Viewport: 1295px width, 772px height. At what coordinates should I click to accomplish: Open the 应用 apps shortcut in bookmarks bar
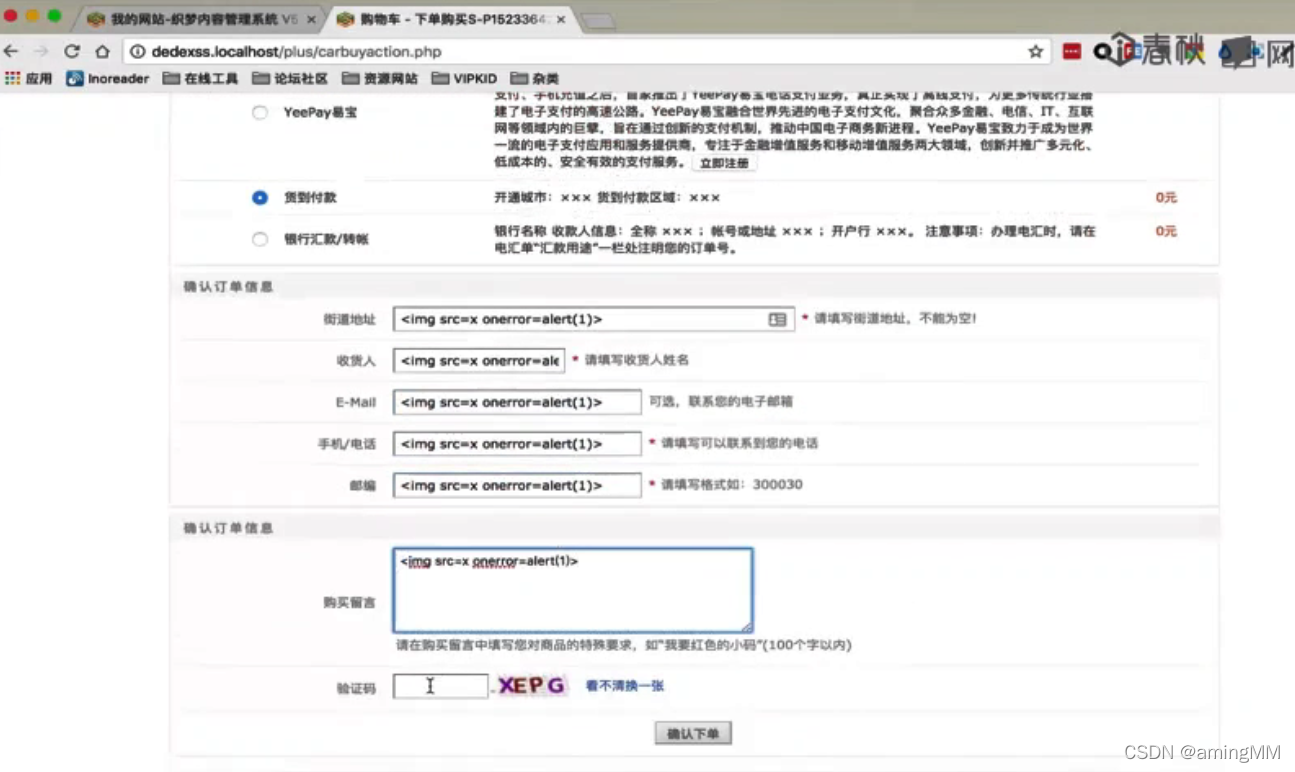29,78
